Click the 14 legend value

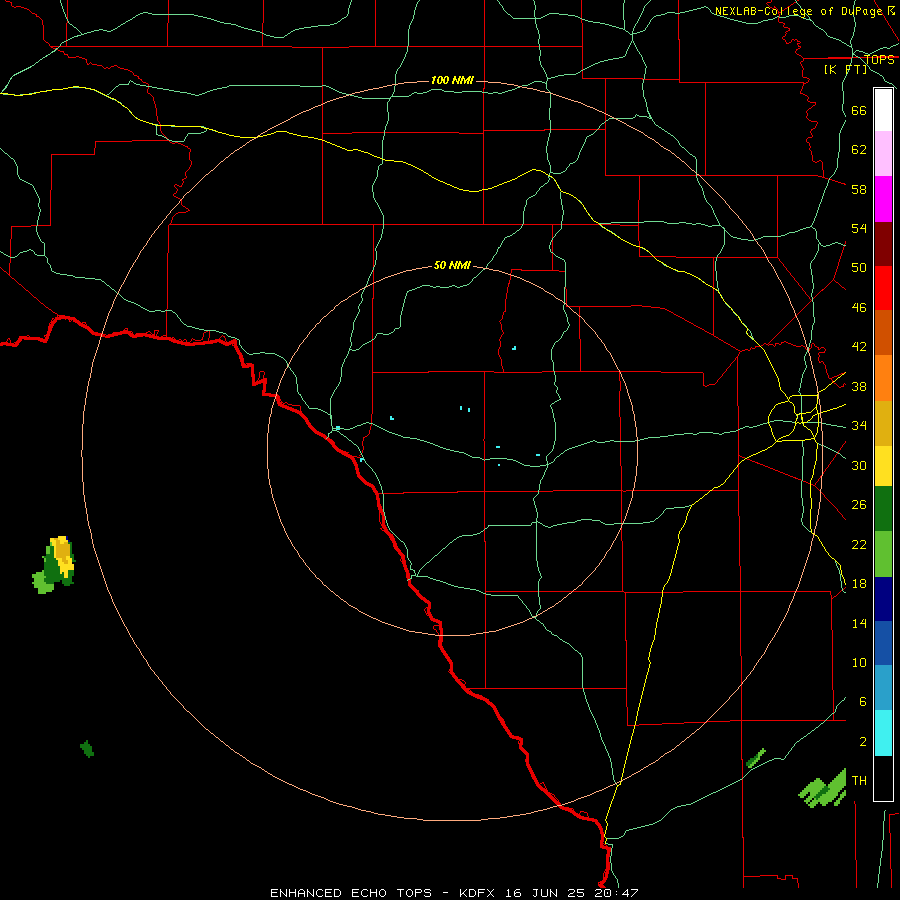point(859,623)
